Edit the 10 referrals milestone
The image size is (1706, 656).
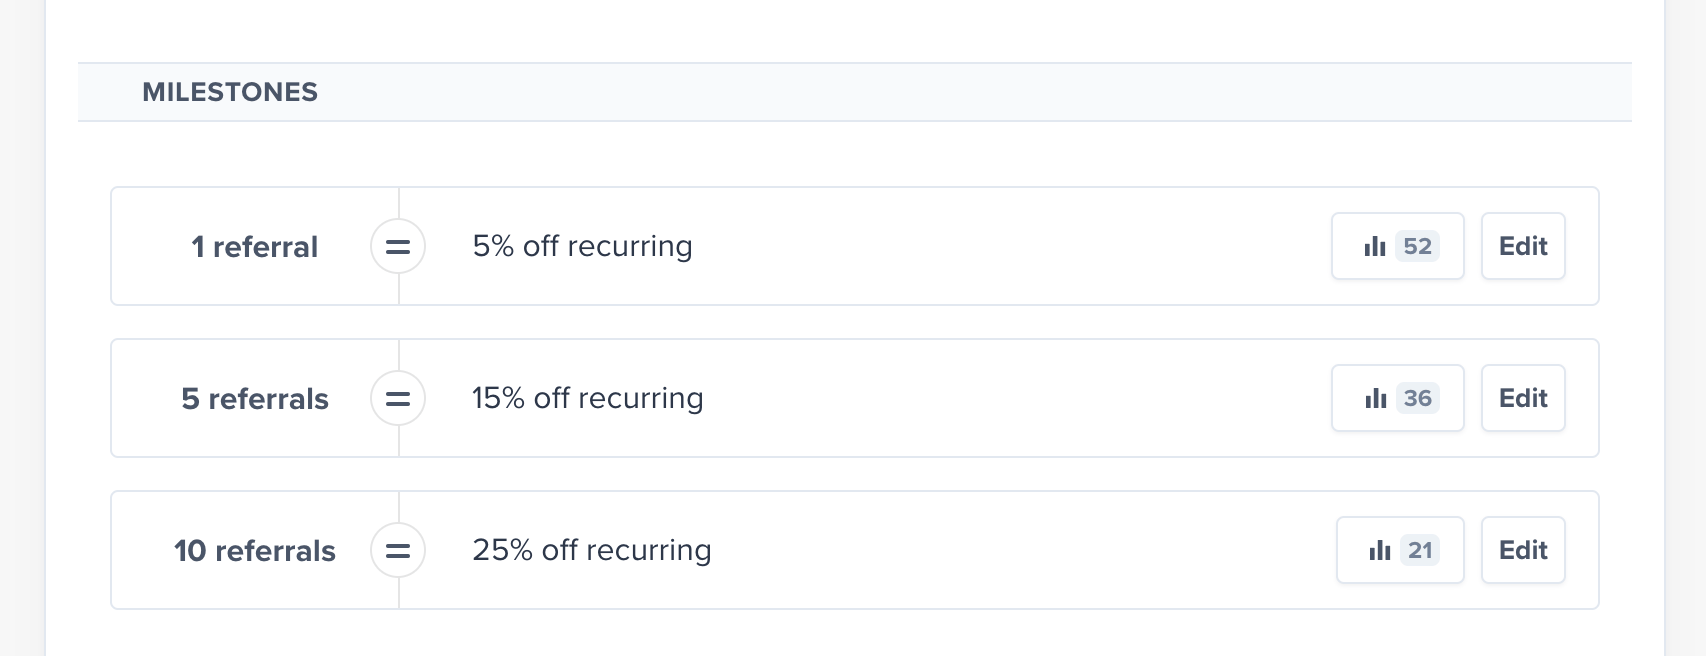tap(1522, 550)
